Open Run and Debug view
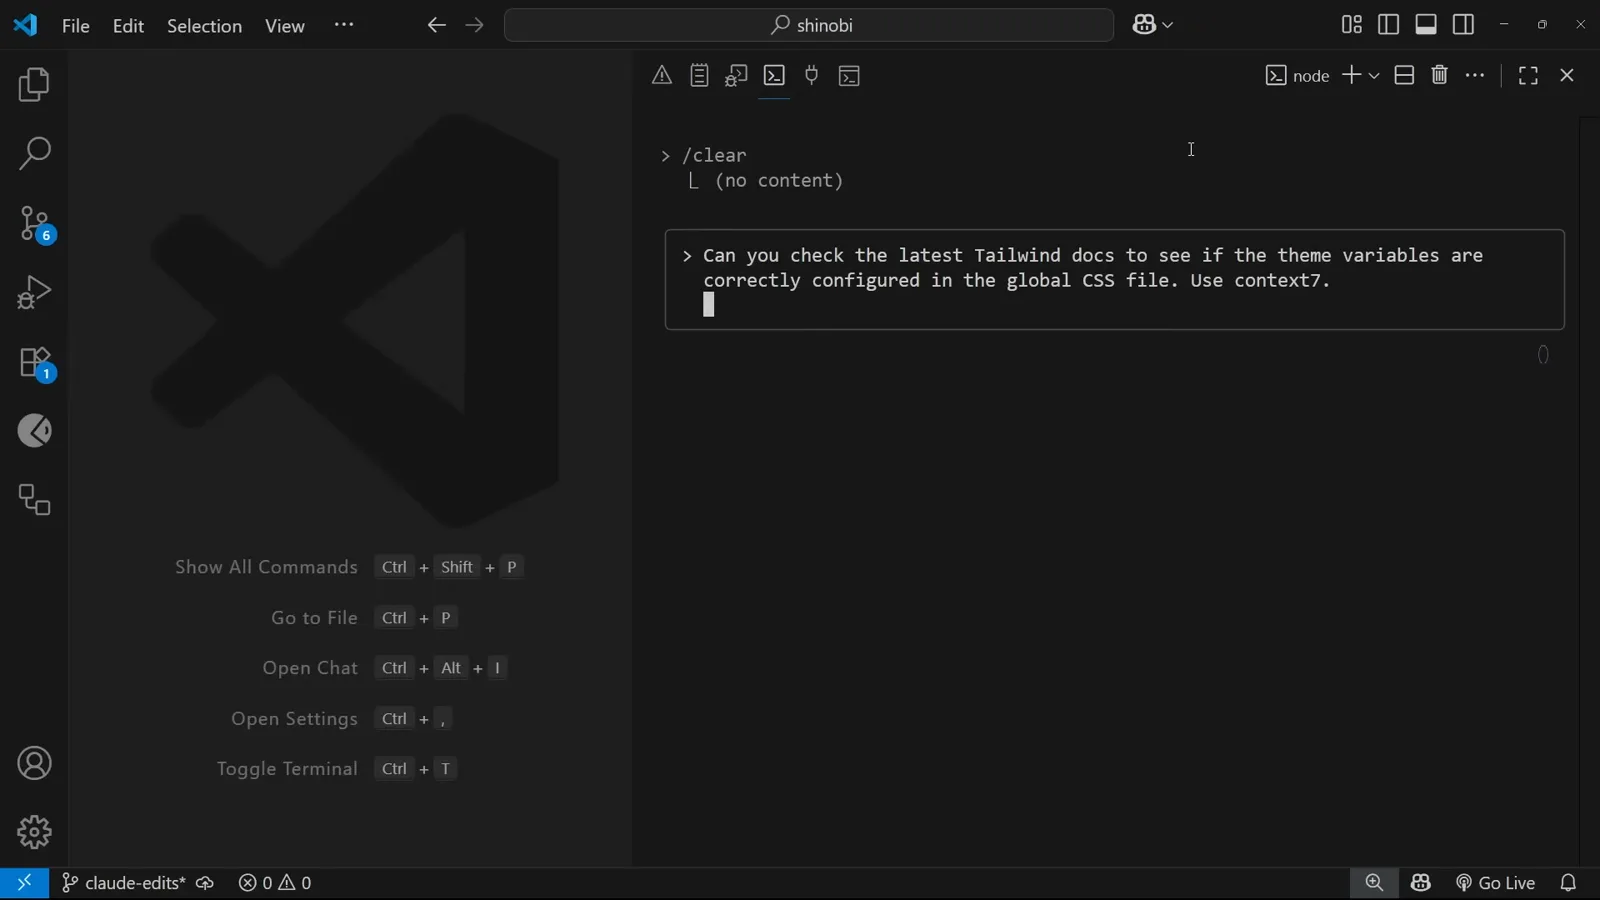1600x900 pixels. coord(34,293)
